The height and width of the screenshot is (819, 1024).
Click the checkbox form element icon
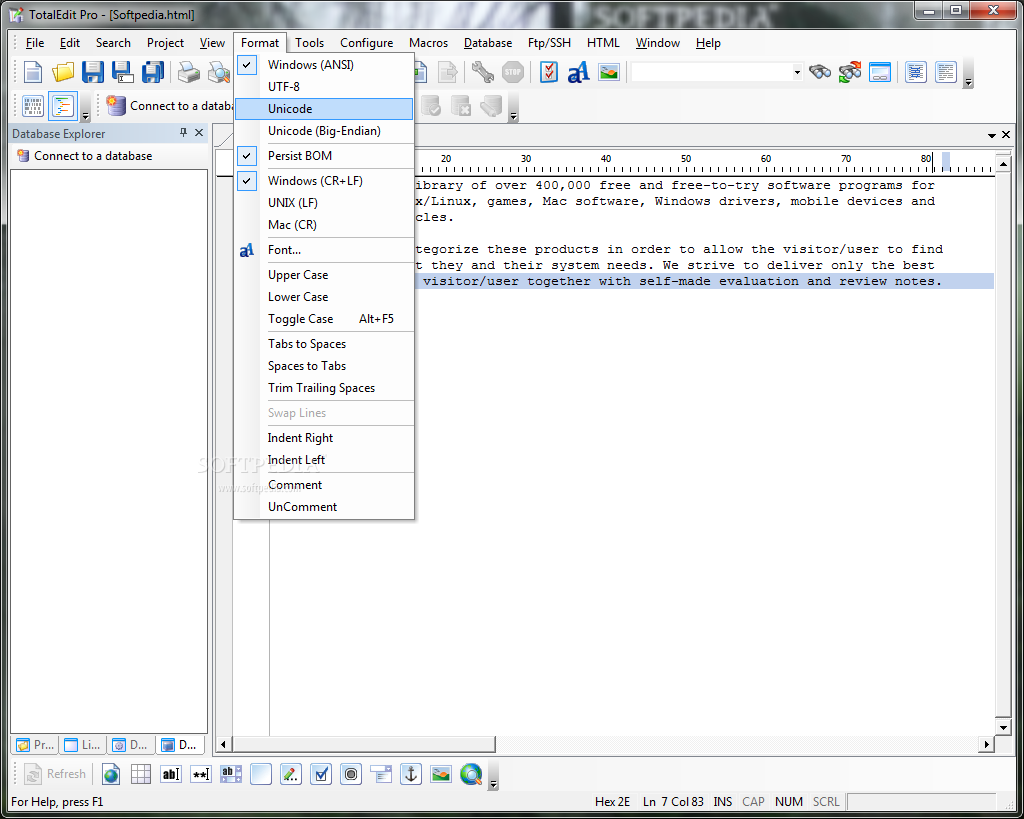coord(321,775)
